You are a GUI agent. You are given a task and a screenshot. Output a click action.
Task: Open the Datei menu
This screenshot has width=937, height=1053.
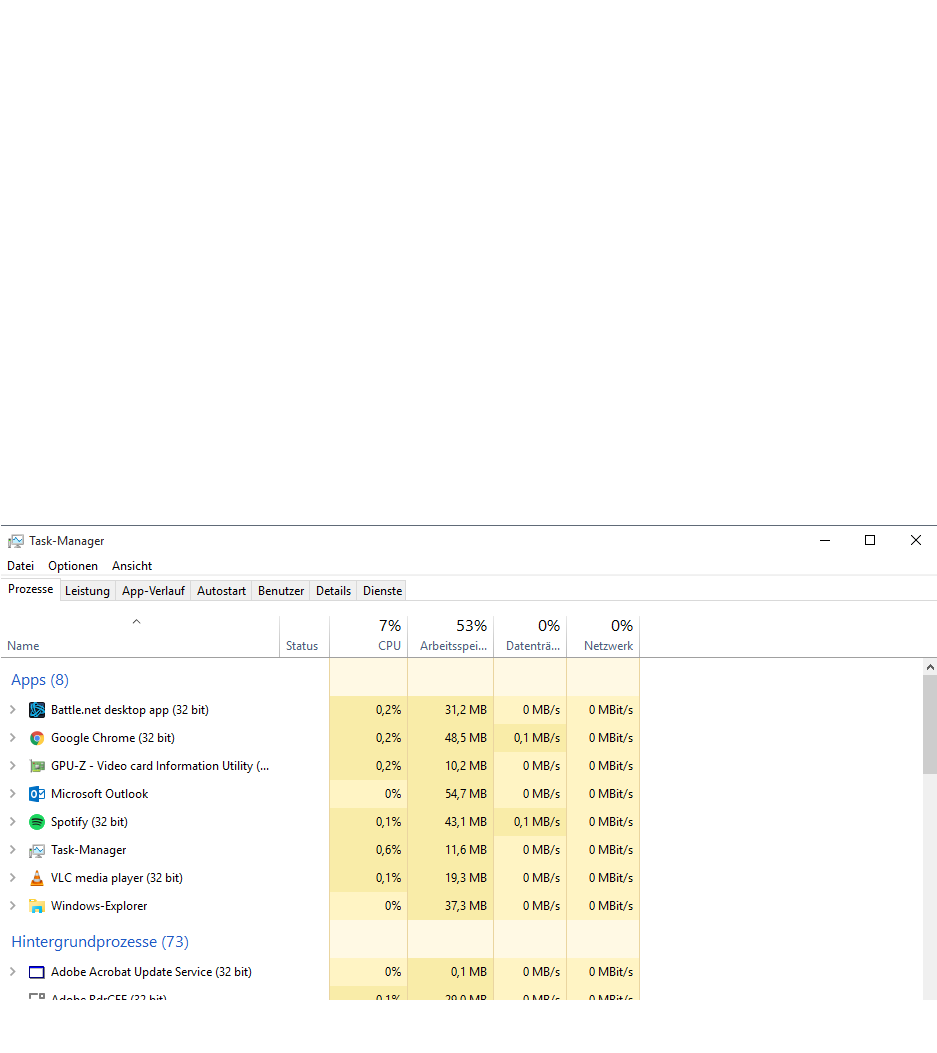point(21,566)
